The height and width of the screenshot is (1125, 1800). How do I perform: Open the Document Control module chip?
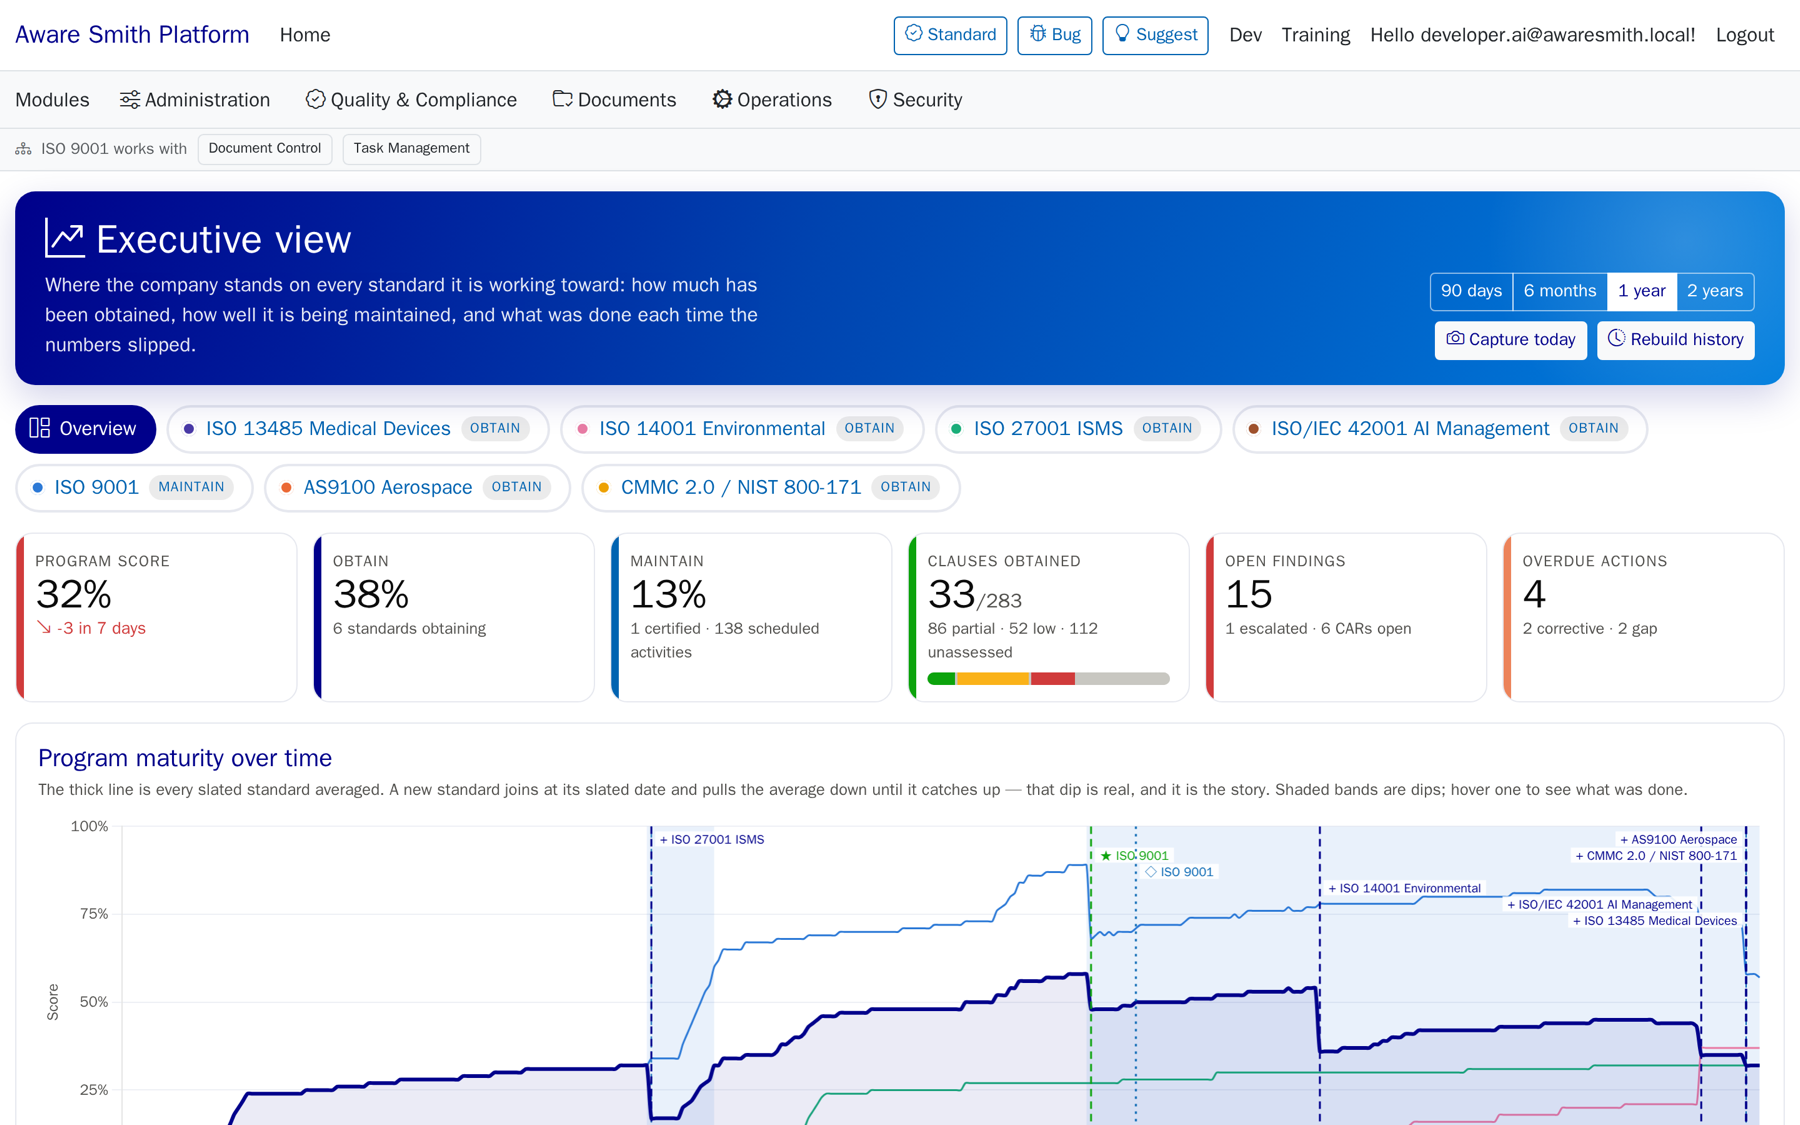click(x=265, y=149)
